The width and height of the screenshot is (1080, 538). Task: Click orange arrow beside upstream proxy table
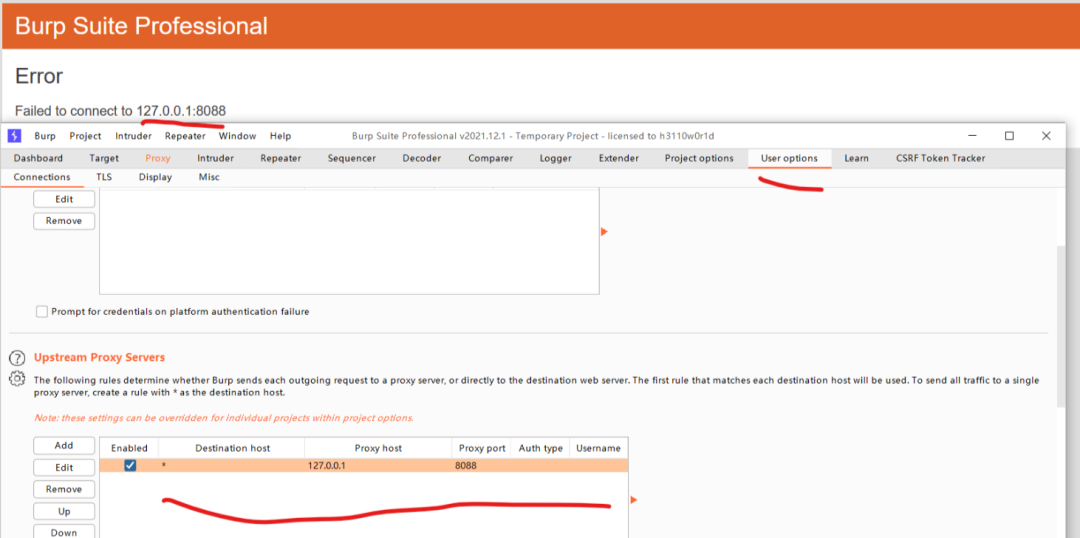coord(634,499)
